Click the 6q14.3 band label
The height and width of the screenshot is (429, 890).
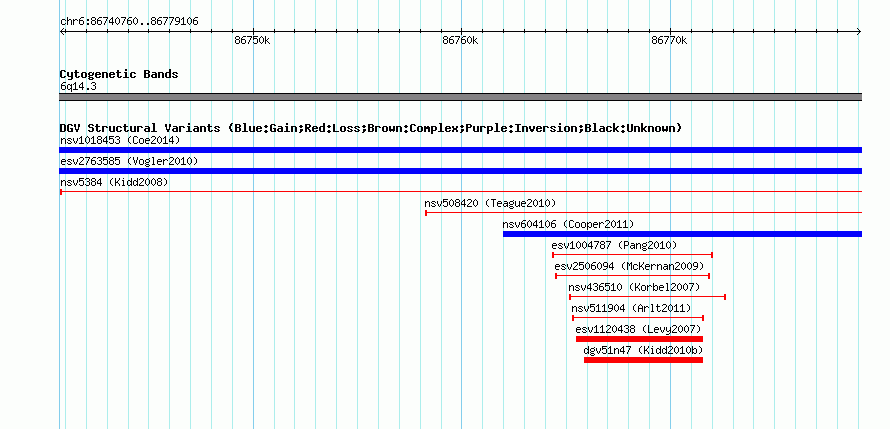point(78,86)
